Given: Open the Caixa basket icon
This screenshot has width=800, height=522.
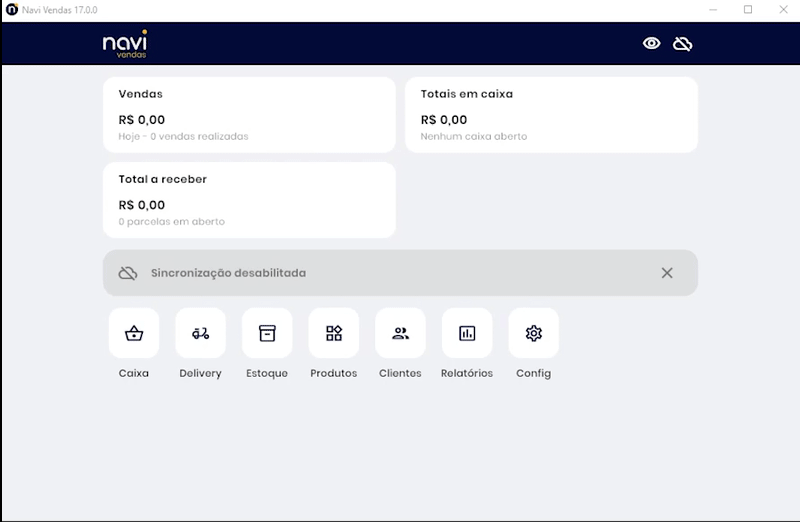Looking at the screenshot, I should [x=134, y=333].
